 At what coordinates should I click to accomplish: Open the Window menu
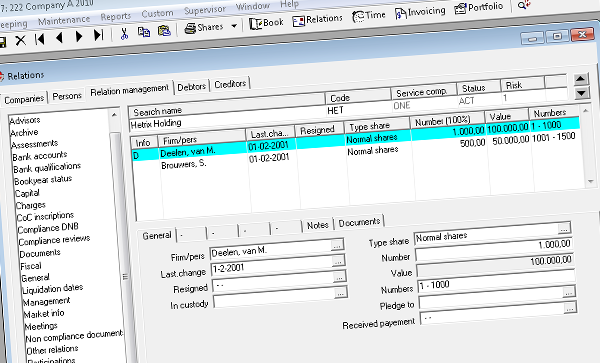pos(253,7)
